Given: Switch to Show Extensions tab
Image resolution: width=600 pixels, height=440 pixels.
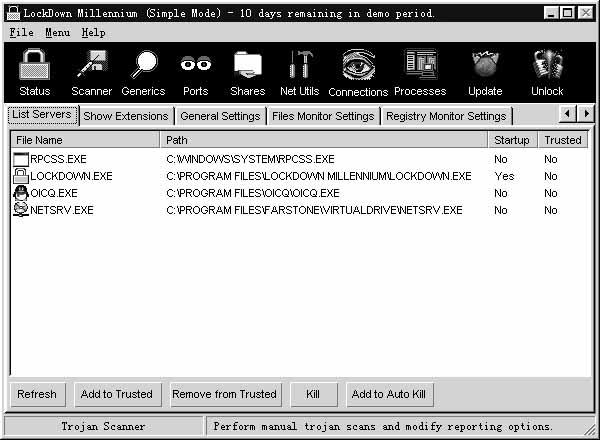Looking at the screenshot, I should pos(126,116).
